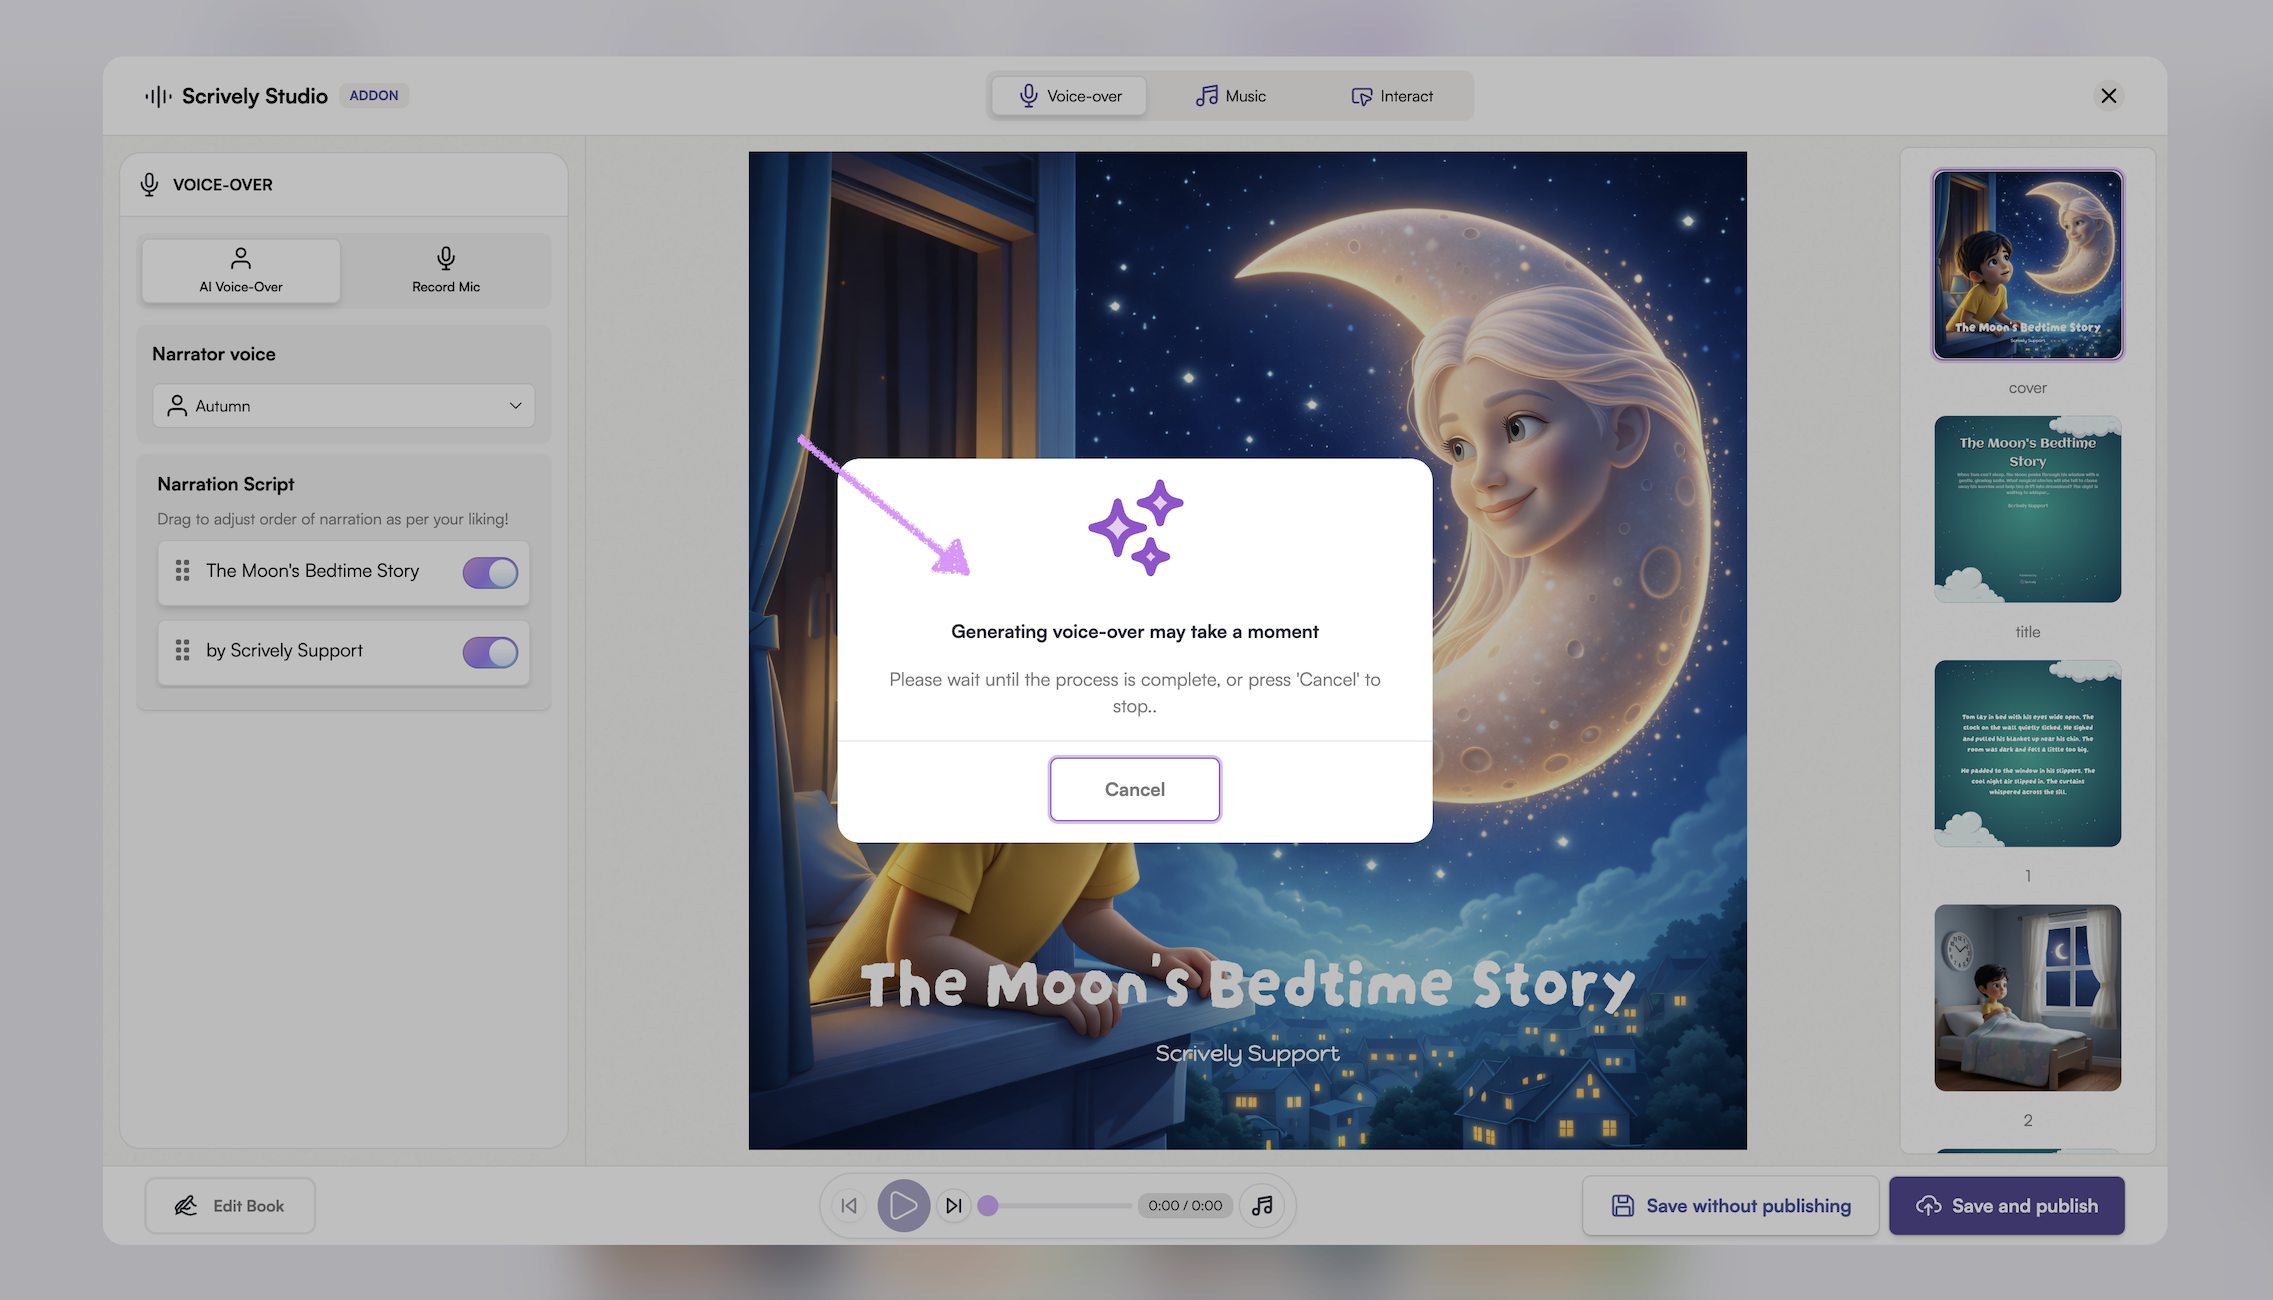Toggle off by Scrively Support narration

click(x=490, y=653)
